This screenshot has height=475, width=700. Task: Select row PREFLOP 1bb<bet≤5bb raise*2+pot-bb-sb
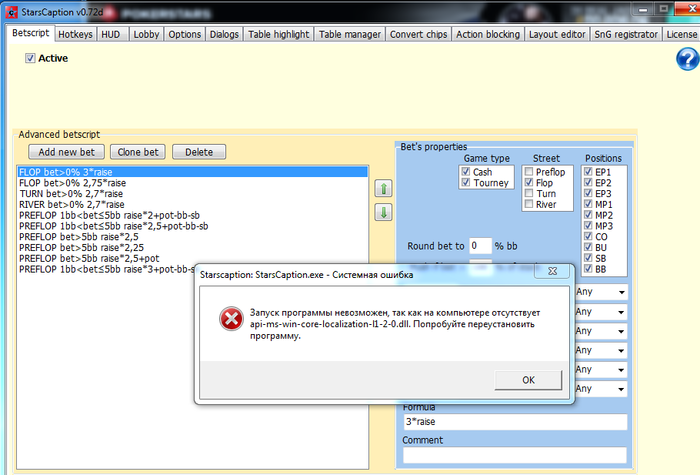tap(192, 215)
